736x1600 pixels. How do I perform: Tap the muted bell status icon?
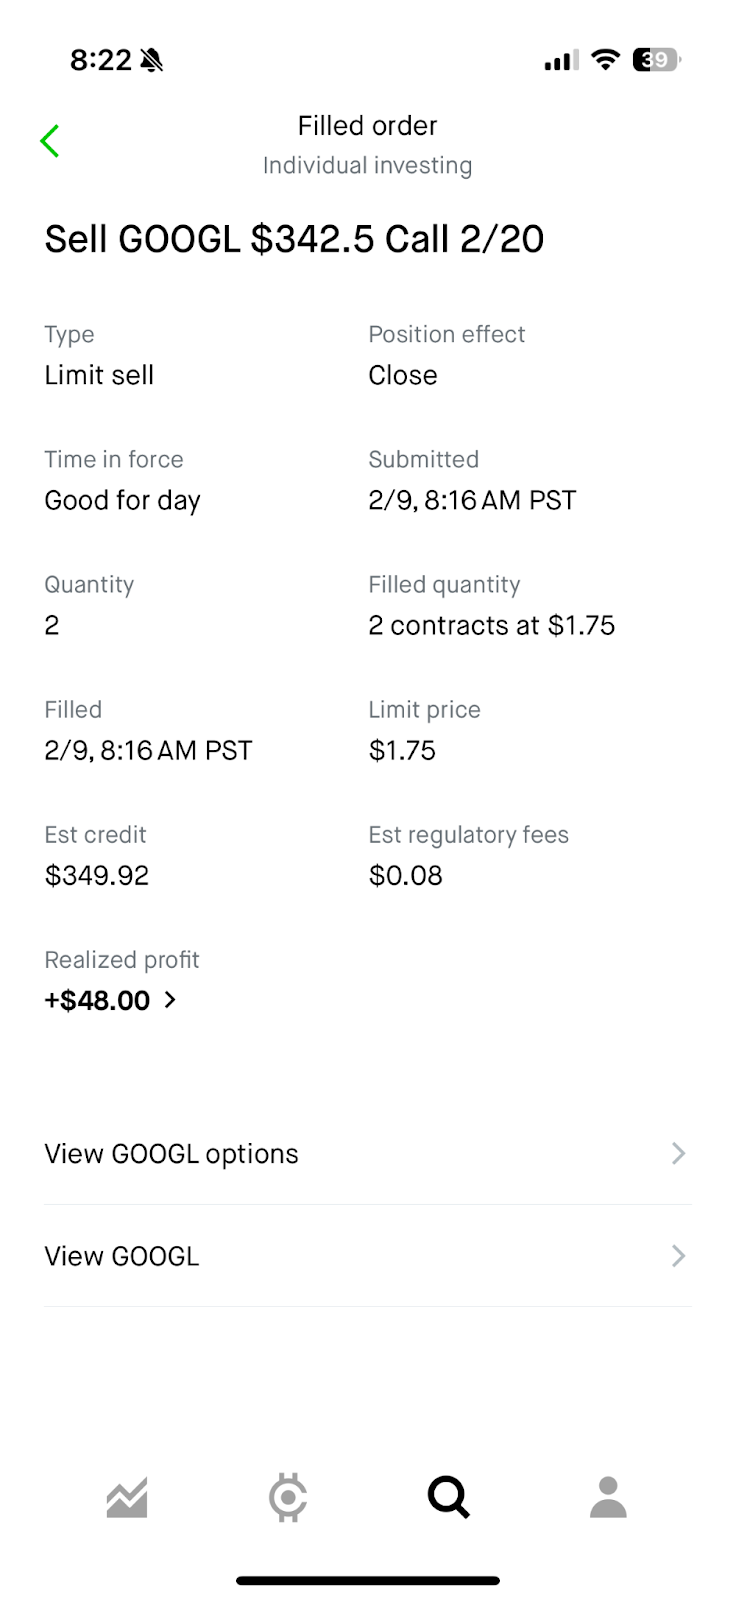coord(152,61)
